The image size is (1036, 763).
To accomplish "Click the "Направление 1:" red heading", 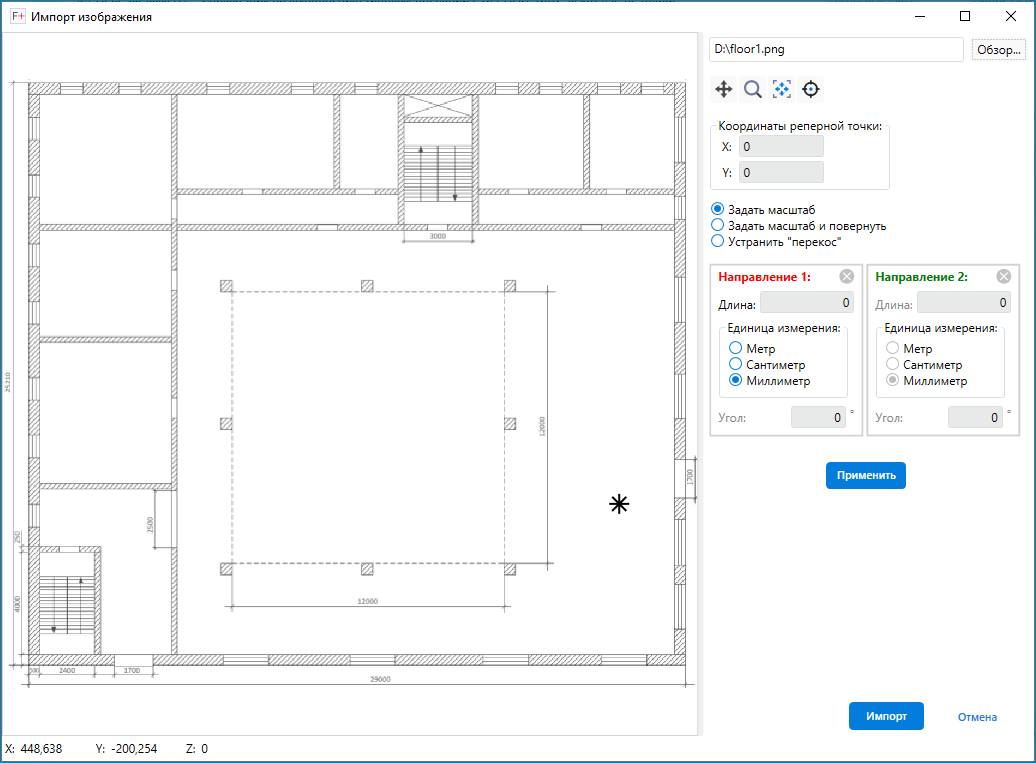I will click(x=764, y=277).
